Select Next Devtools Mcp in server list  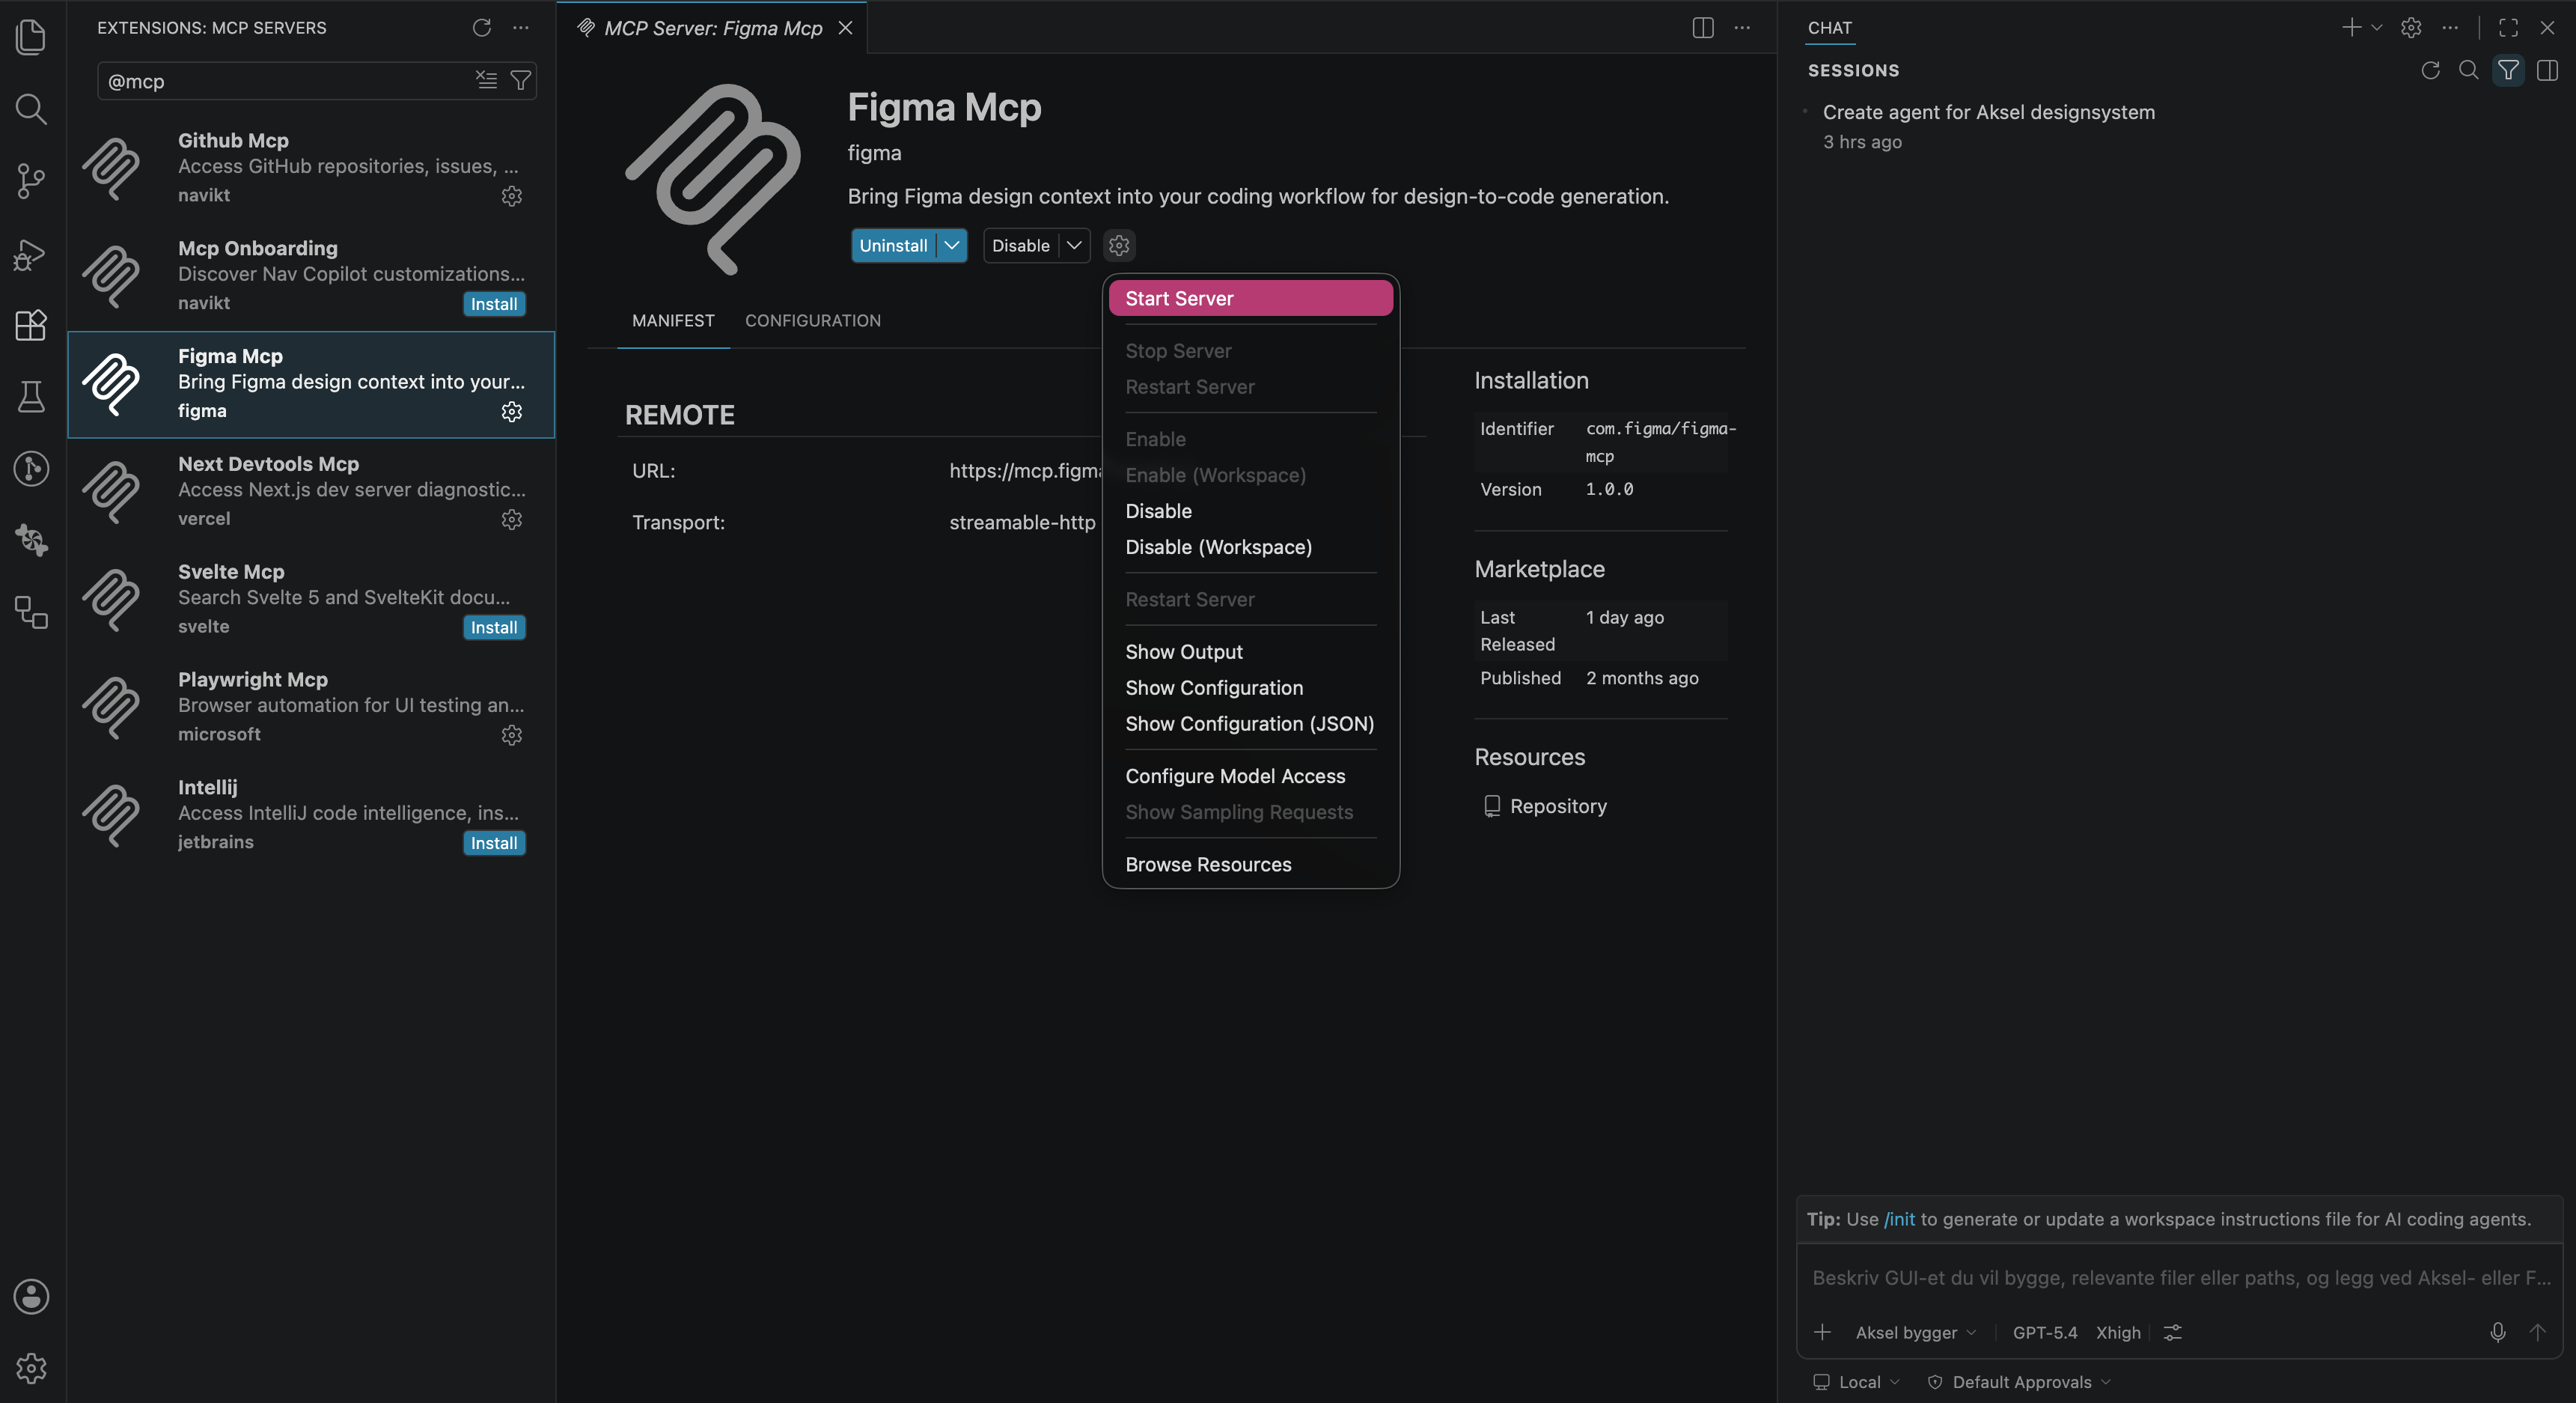[x=311, y=491]
